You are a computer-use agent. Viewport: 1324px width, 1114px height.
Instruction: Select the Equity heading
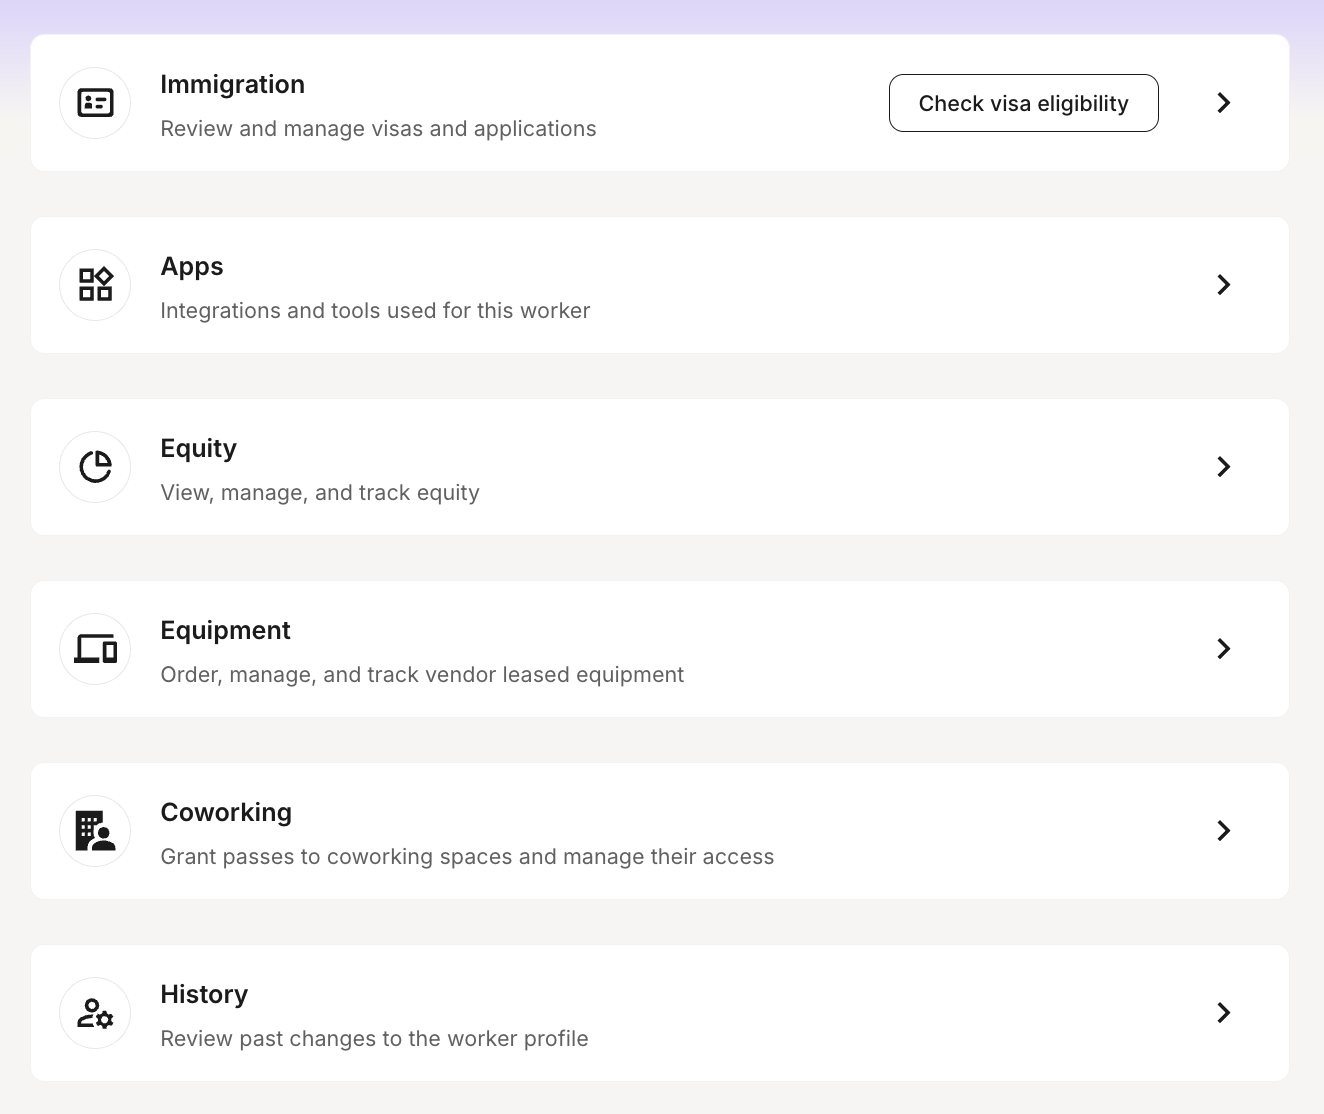[x=198, y=449]
